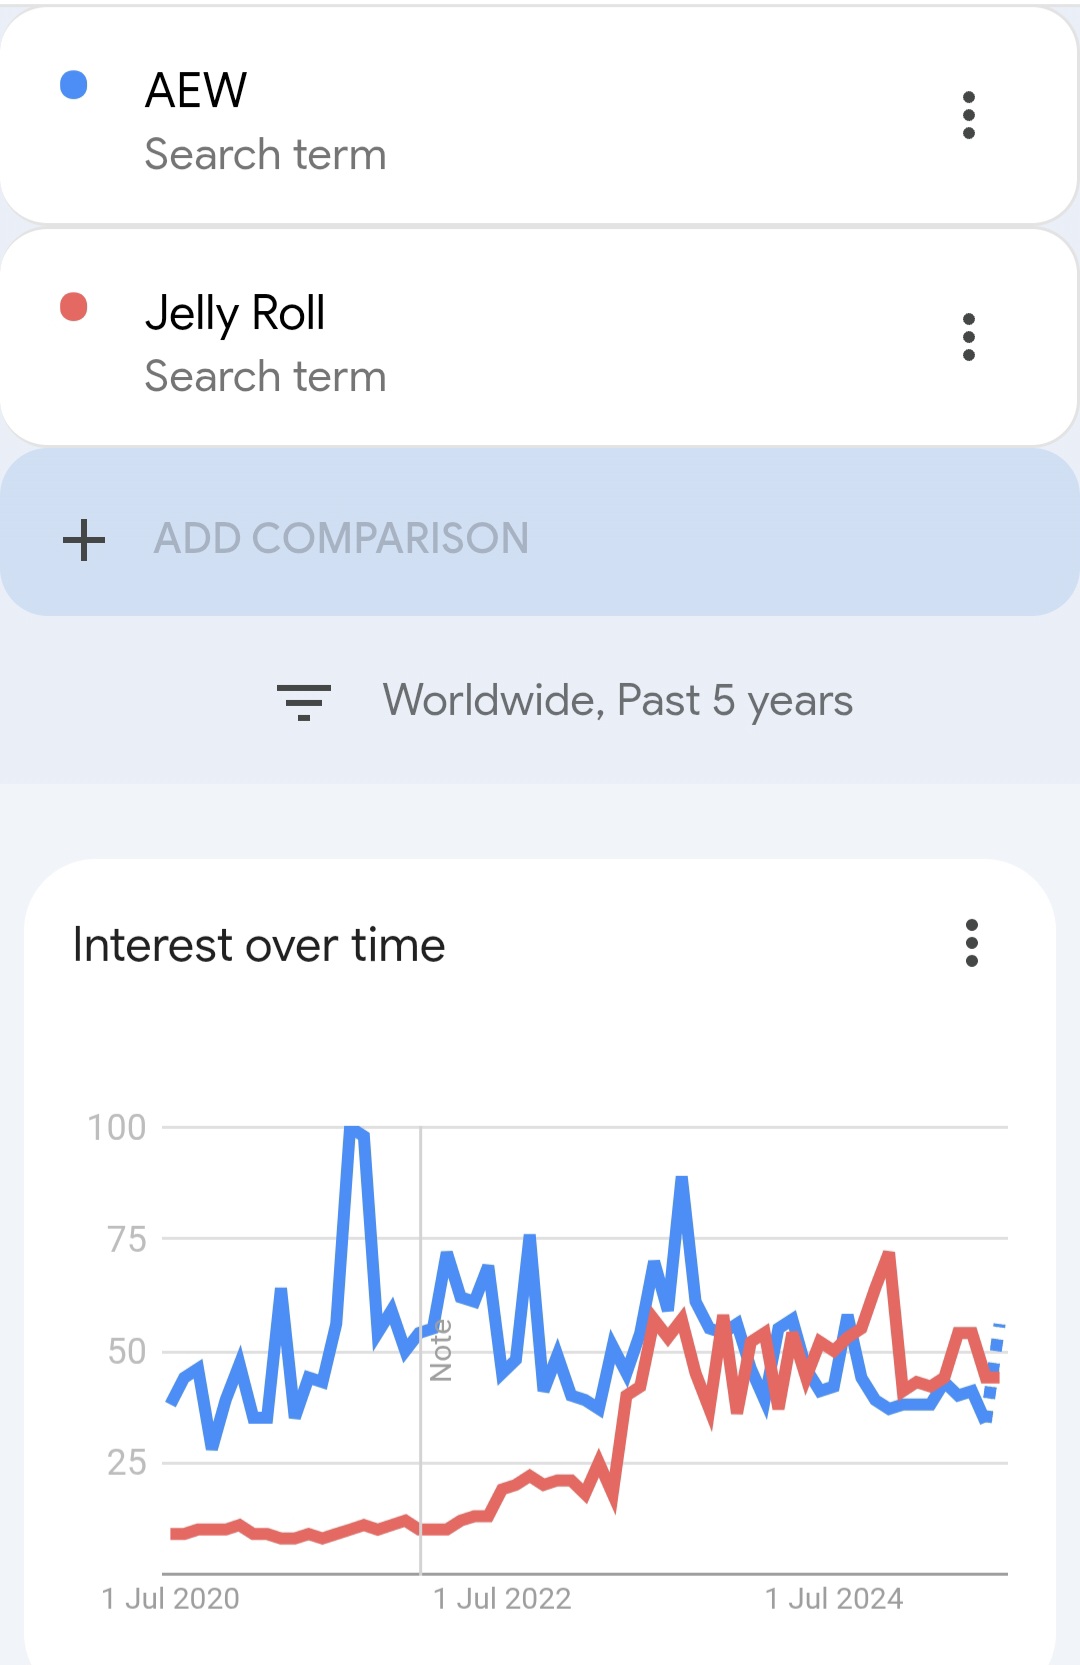Click the AEW peak at 100
The width and height of the screenshot is (1080, 1665).
(352, 1130)
